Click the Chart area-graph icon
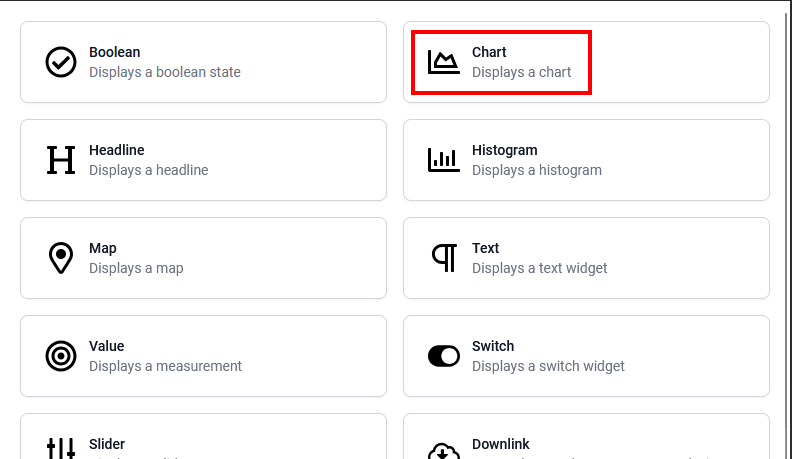Image resolution: width=792 pixels, height=459 pixels. [443, 62]
